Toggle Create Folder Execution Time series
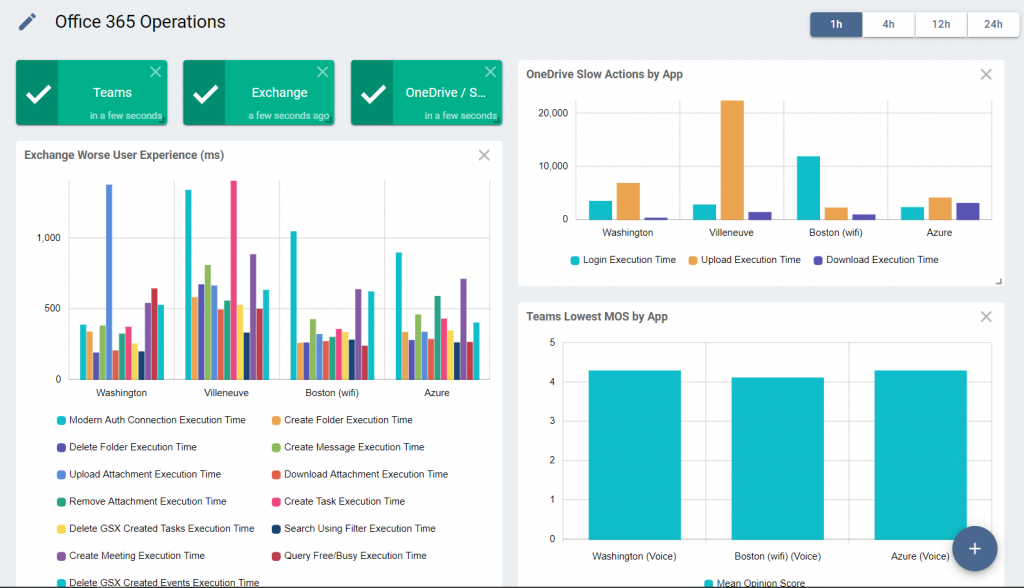1024x588 pixels. (342, 420)
